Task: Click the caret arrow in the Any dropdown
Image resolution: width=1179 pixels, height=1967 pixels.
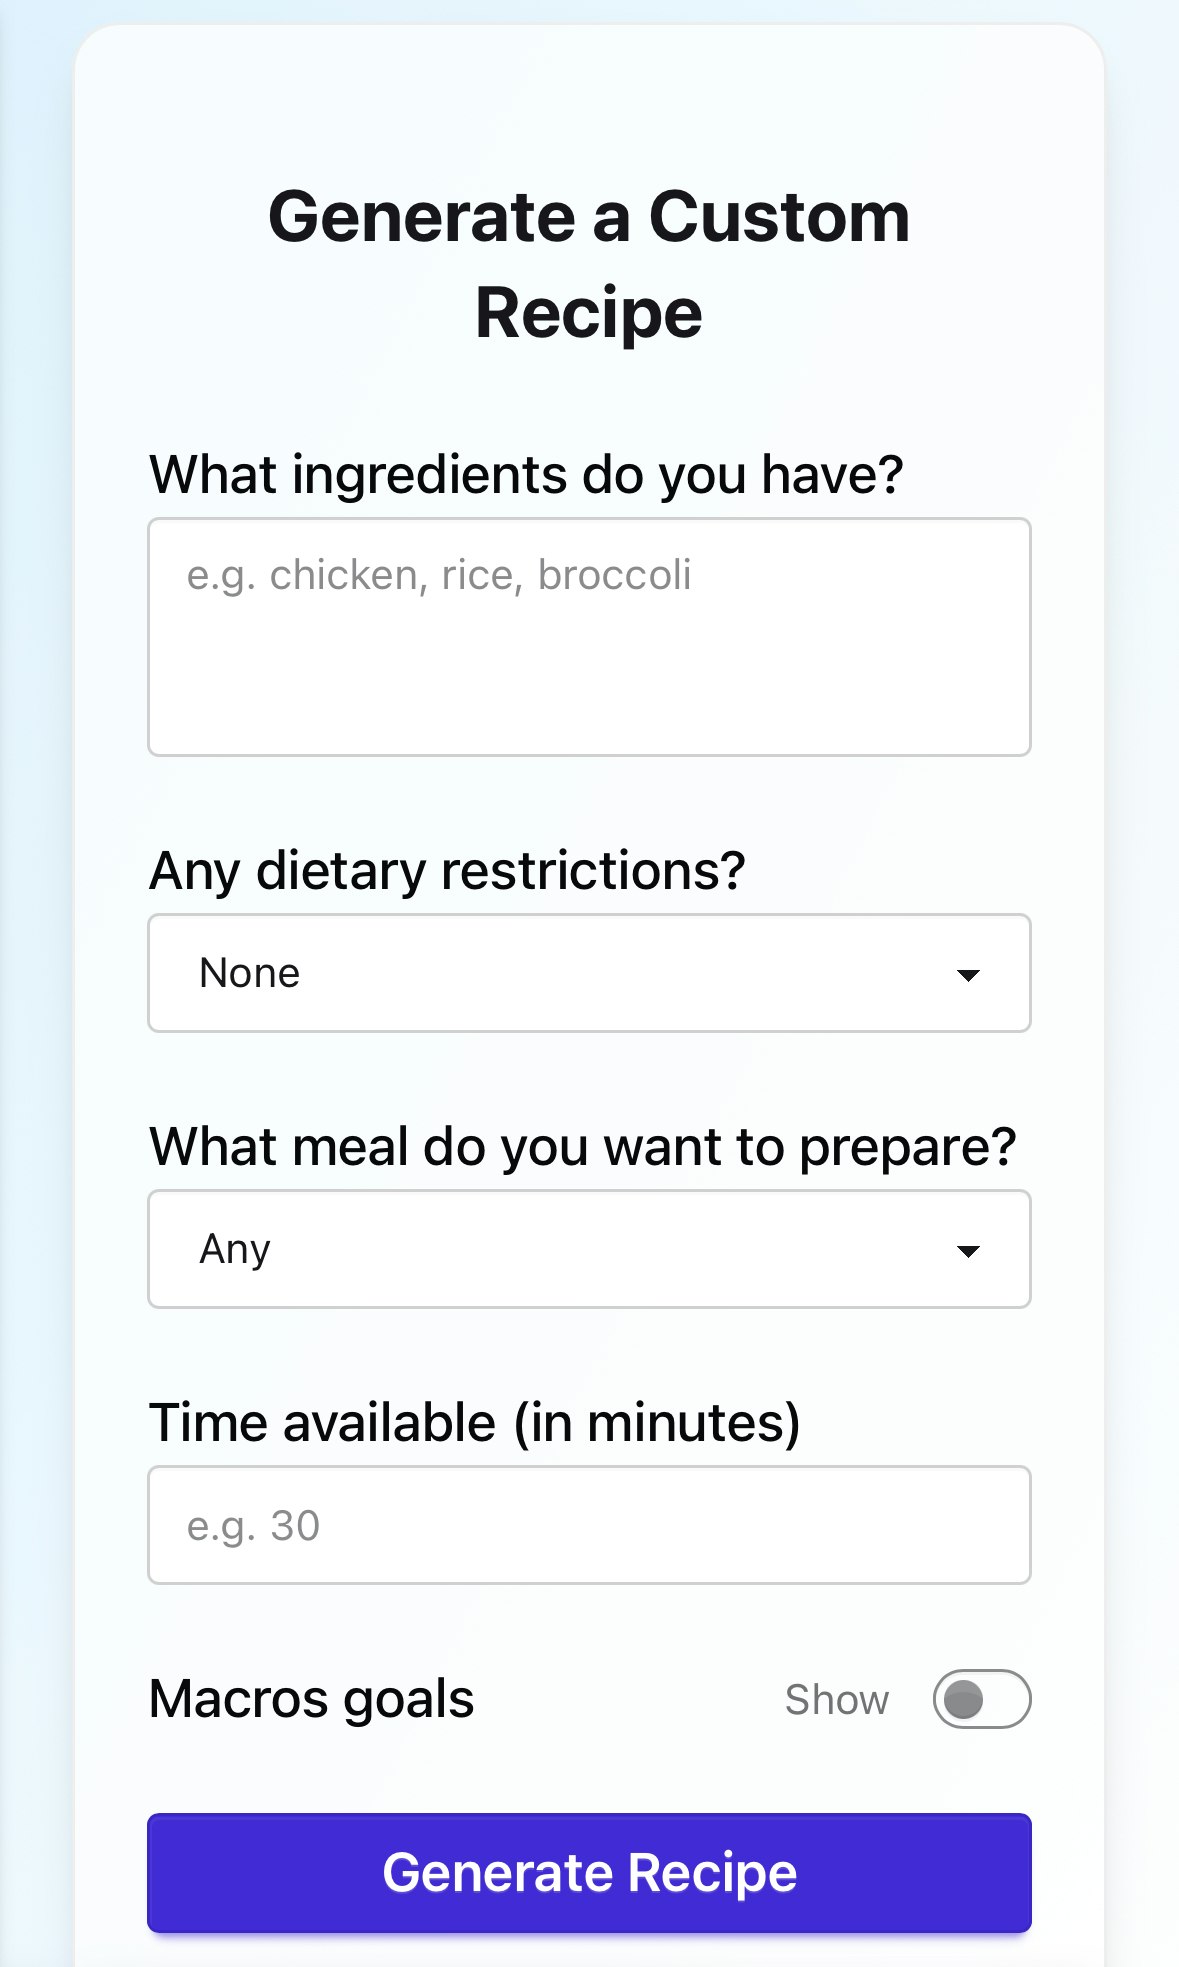Action: pyautogui.click(x=967, y=1251)
